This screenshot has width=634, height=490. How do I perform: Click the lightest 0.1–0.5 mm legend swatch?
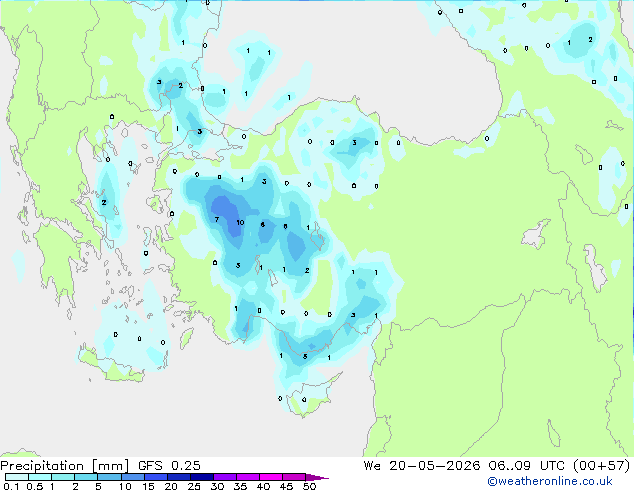[x=17, y=477]
